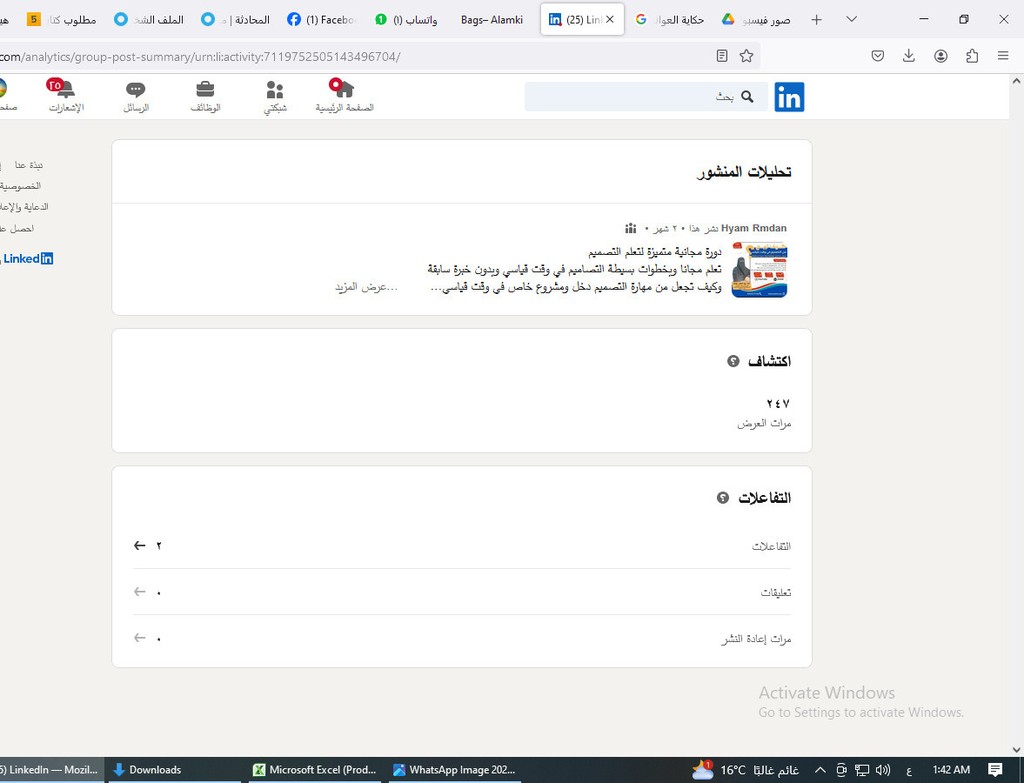Open the مرات إعادة النشر row arrow
The height and width of the screenshot is (783, 1024).
[x=139, y=637]
